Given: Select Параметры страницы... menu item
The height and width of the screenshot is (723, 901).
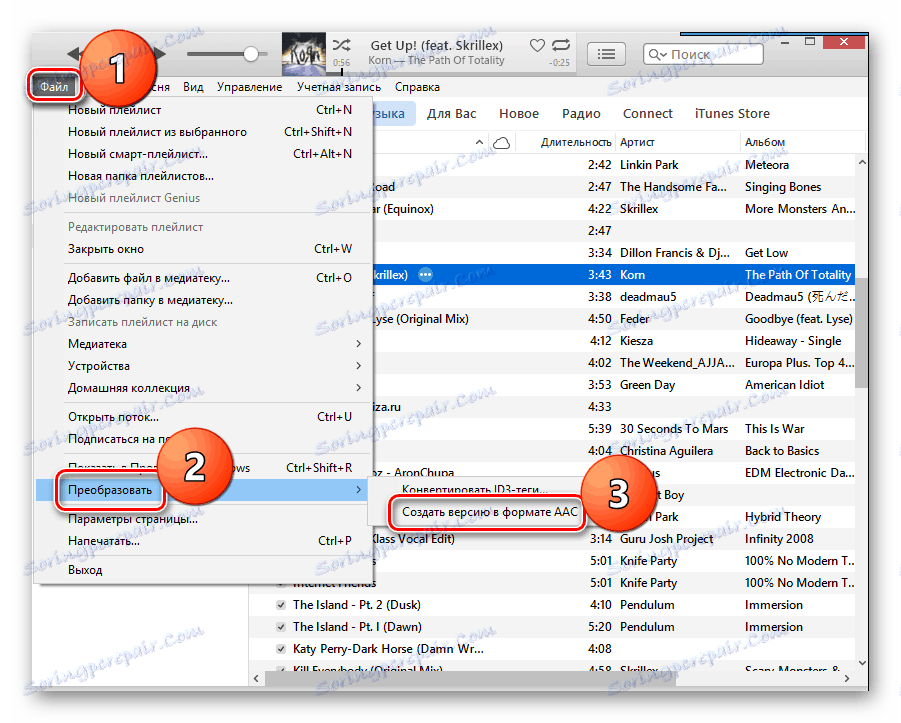Looking at the screenshot, I should coord(201,519).
